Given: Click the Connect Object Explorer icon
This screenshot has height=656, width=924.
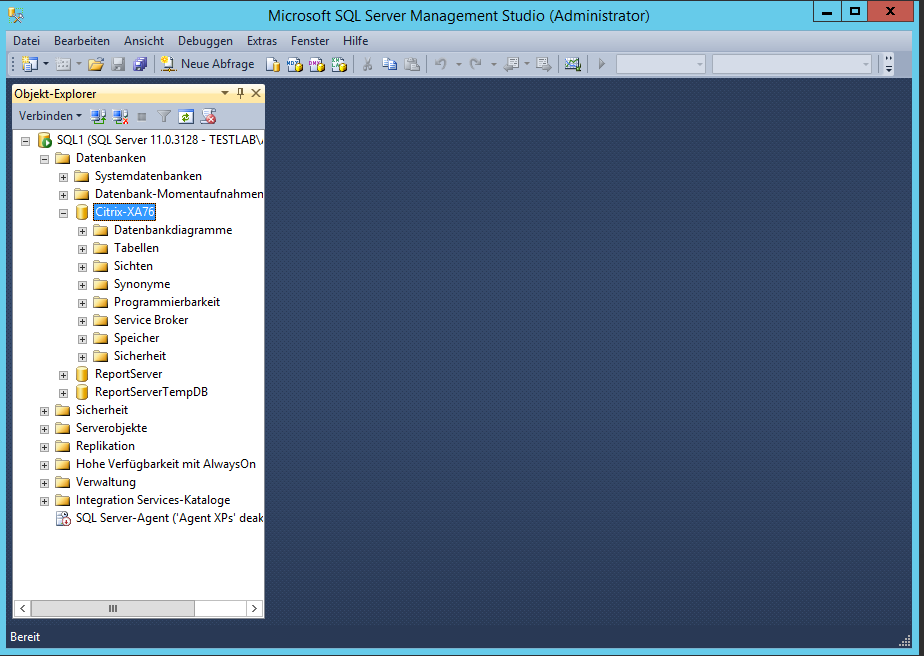Looking at the screenshot, I should point(98,117).
